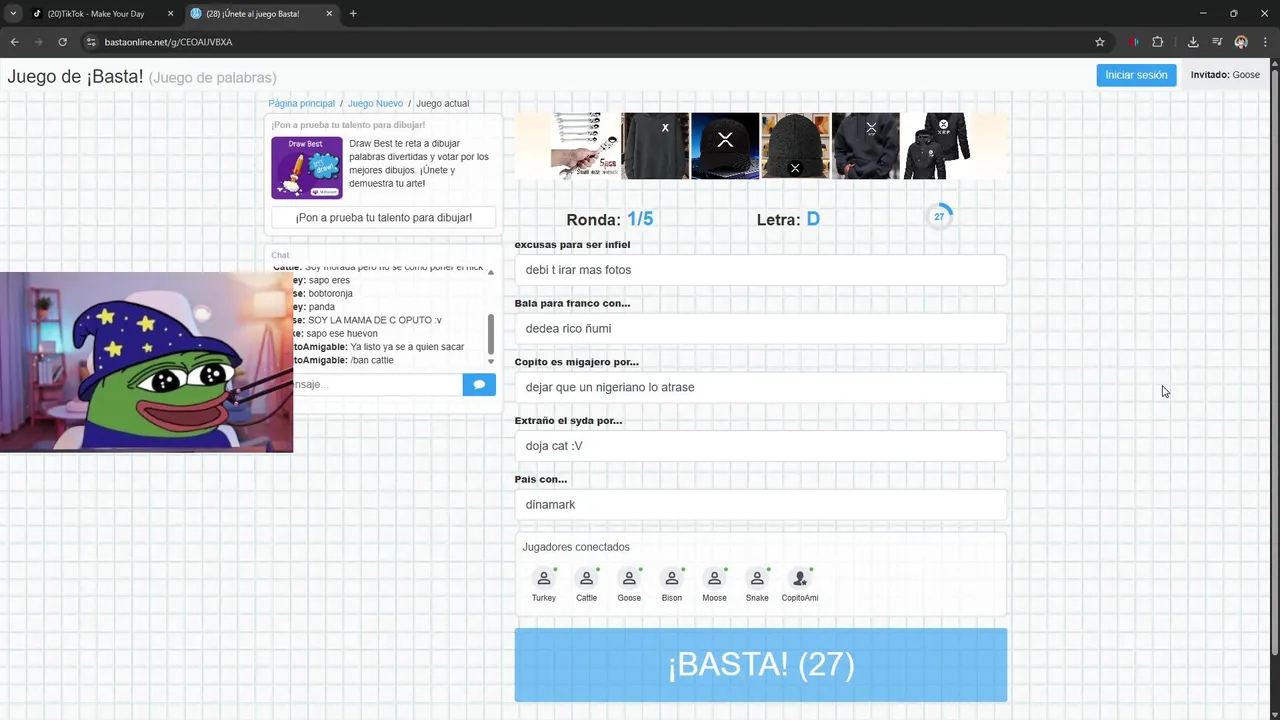Open the Chrome profile avatar
Image resolution: width=1280 pixels, height=720 pixels.
click(x=1241, y=42)
